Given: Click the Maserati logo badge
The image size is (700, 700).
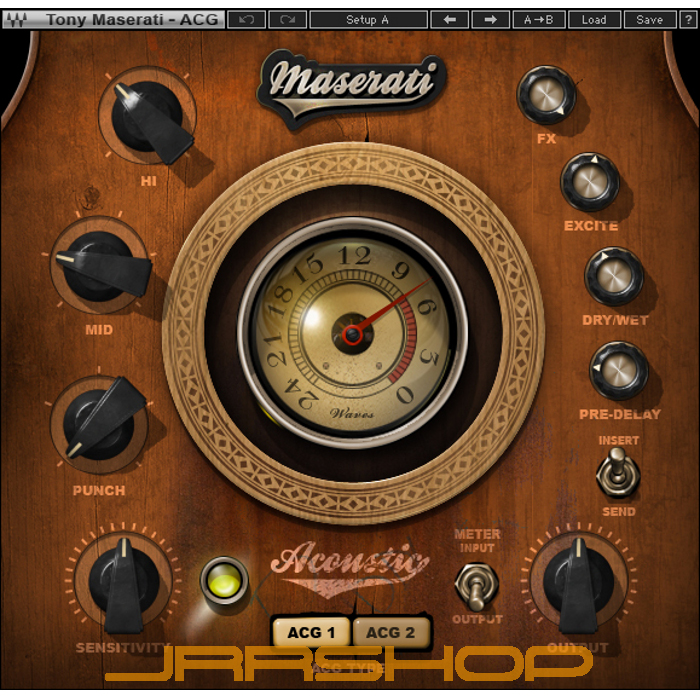Looking at the screenshot, I should coord(352,87).
